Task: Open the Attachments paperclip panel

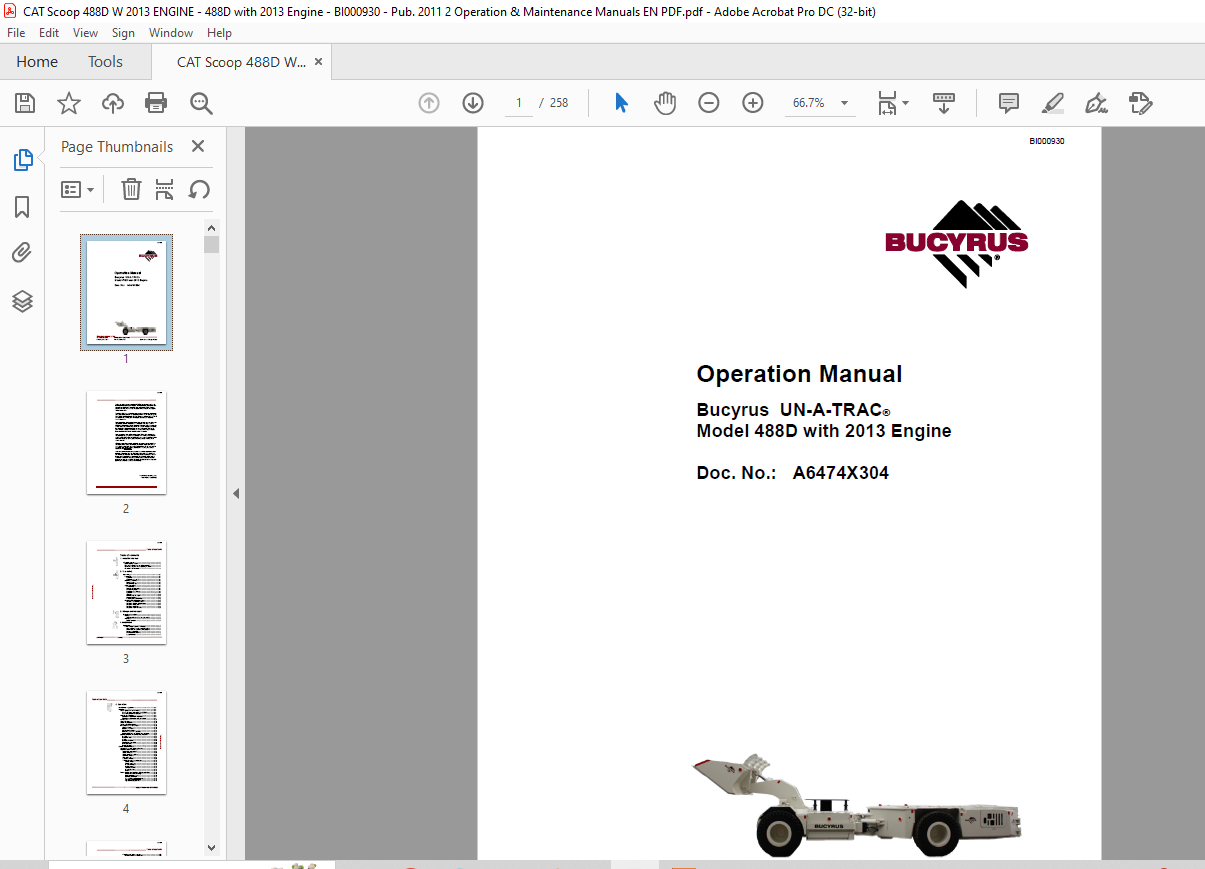Action: (x=22, y=253)
